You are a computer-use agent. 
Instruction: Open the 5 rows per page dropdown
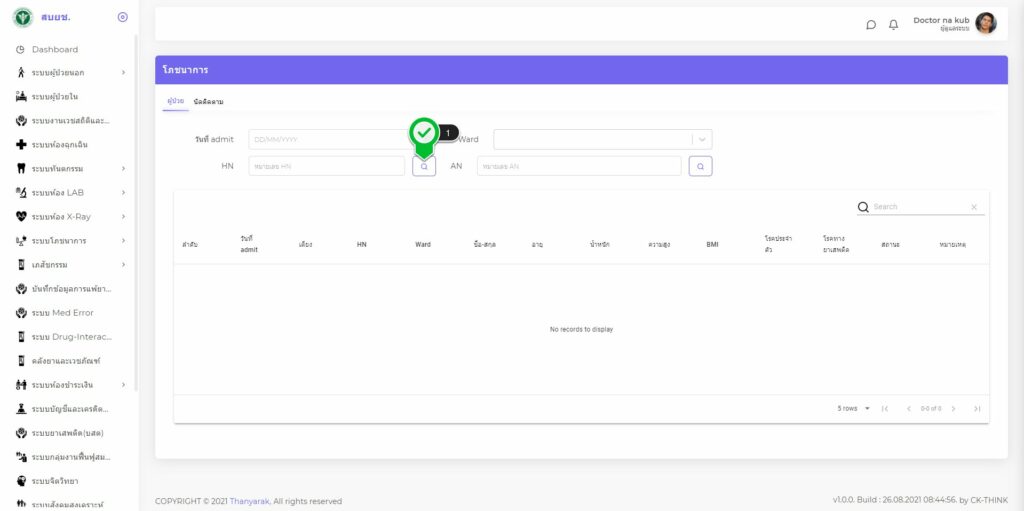click(x=853, y=408)
